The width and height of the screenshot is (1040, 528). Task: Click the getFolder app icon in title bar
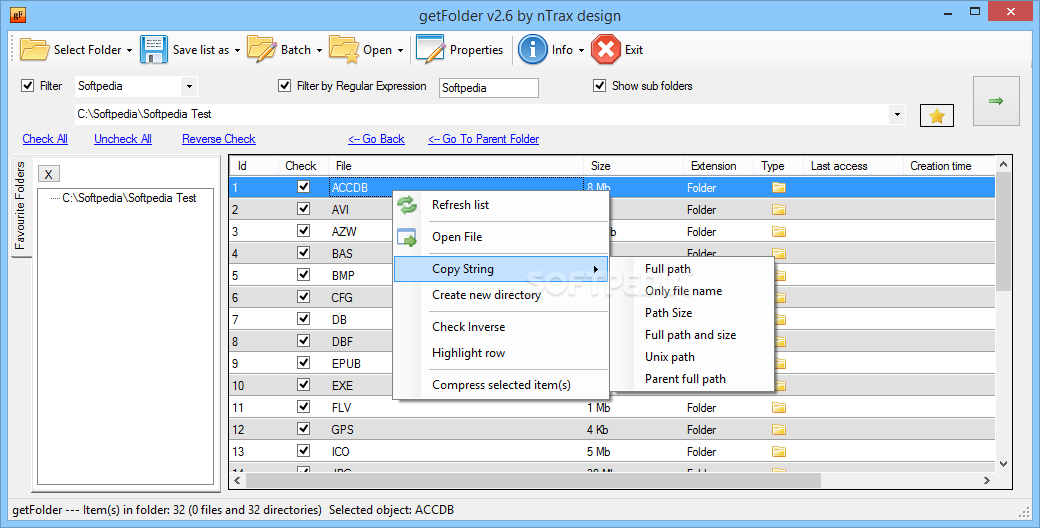18,13
